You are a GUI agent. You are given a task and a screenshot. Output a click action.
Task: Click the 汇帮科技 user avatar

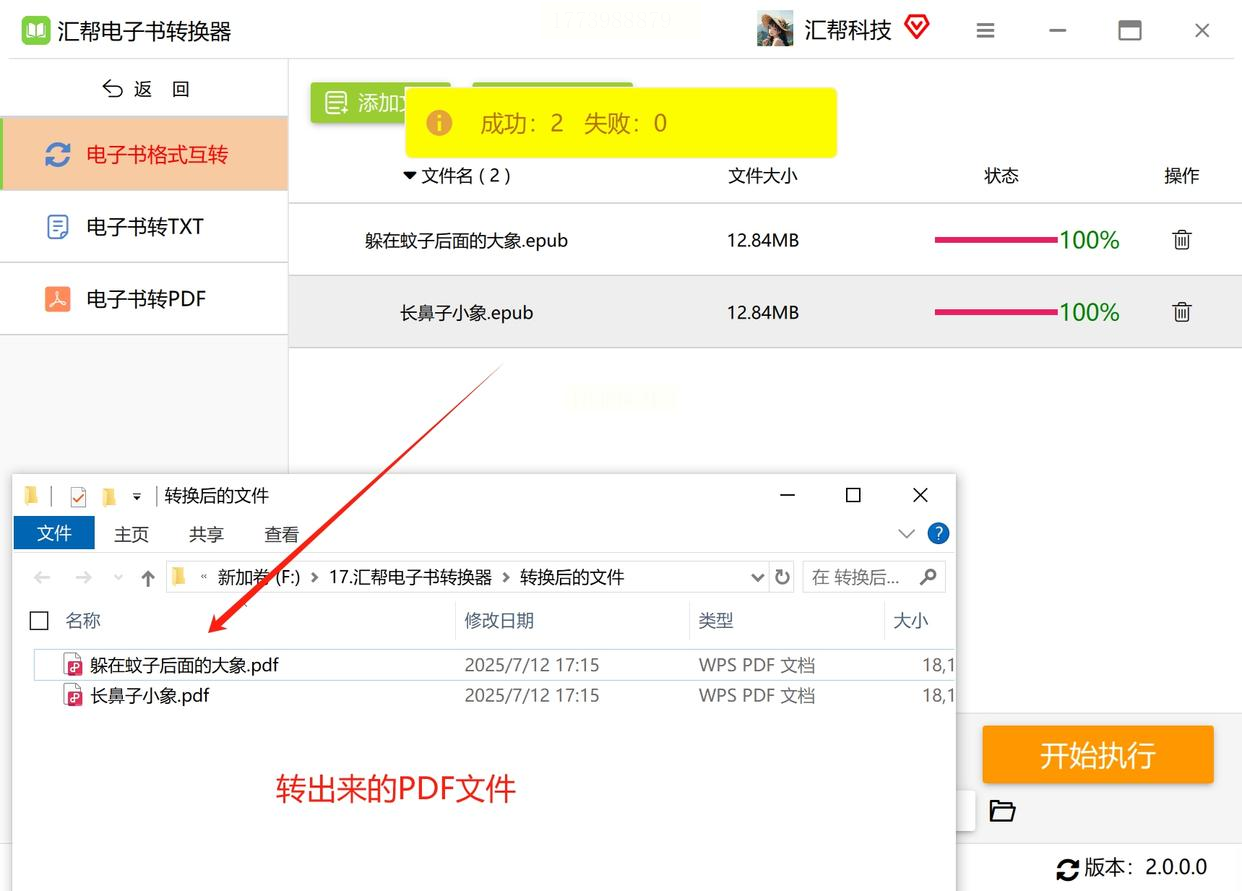pos(775,29)
